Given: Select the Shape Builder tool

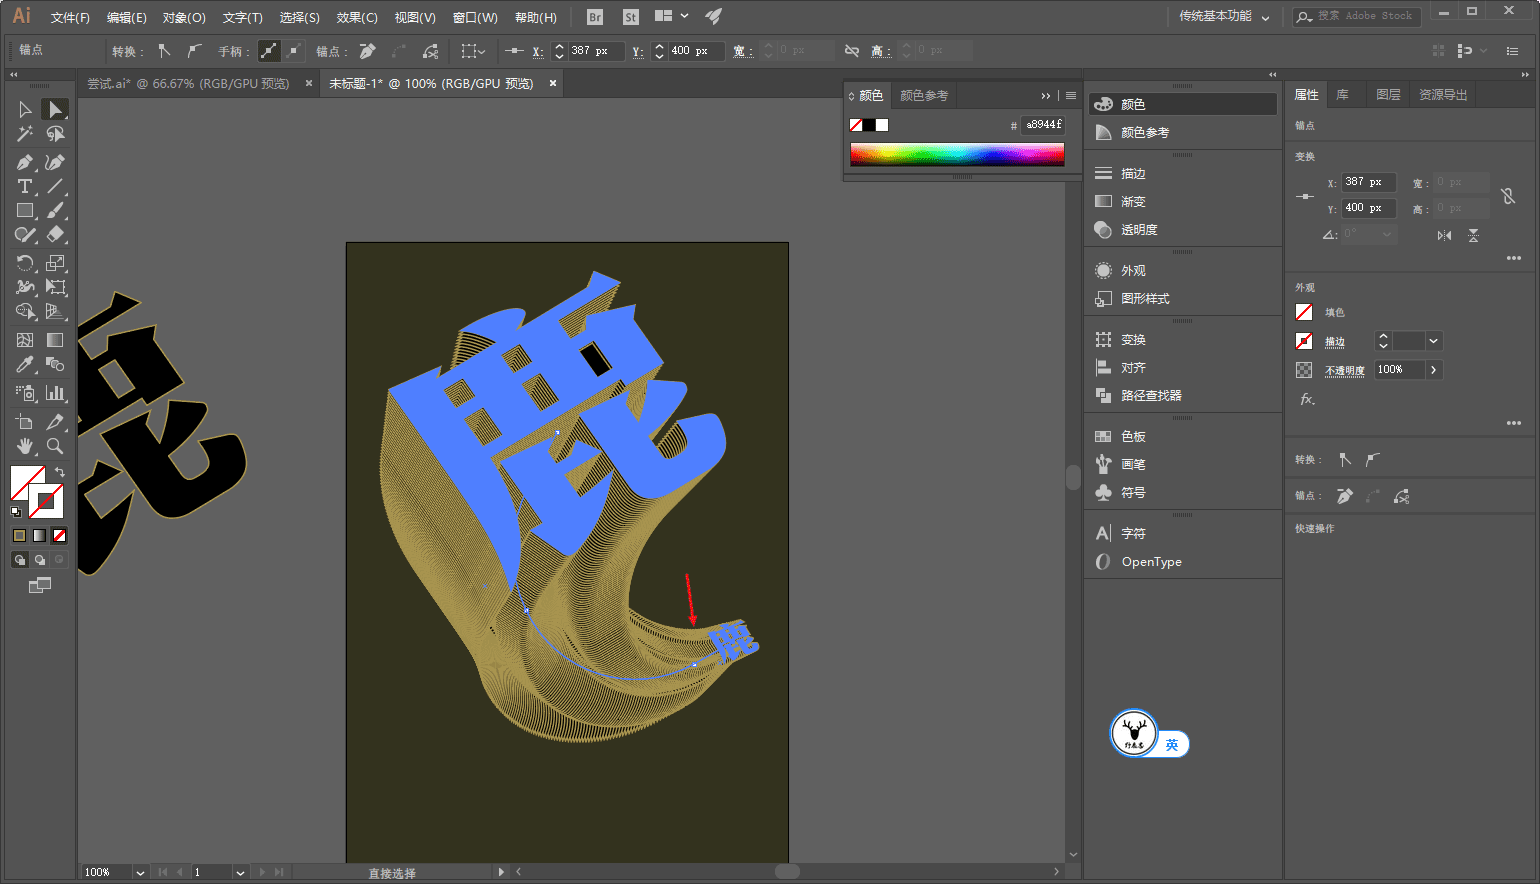Looking at the screenshot, I should coord(25,312).
